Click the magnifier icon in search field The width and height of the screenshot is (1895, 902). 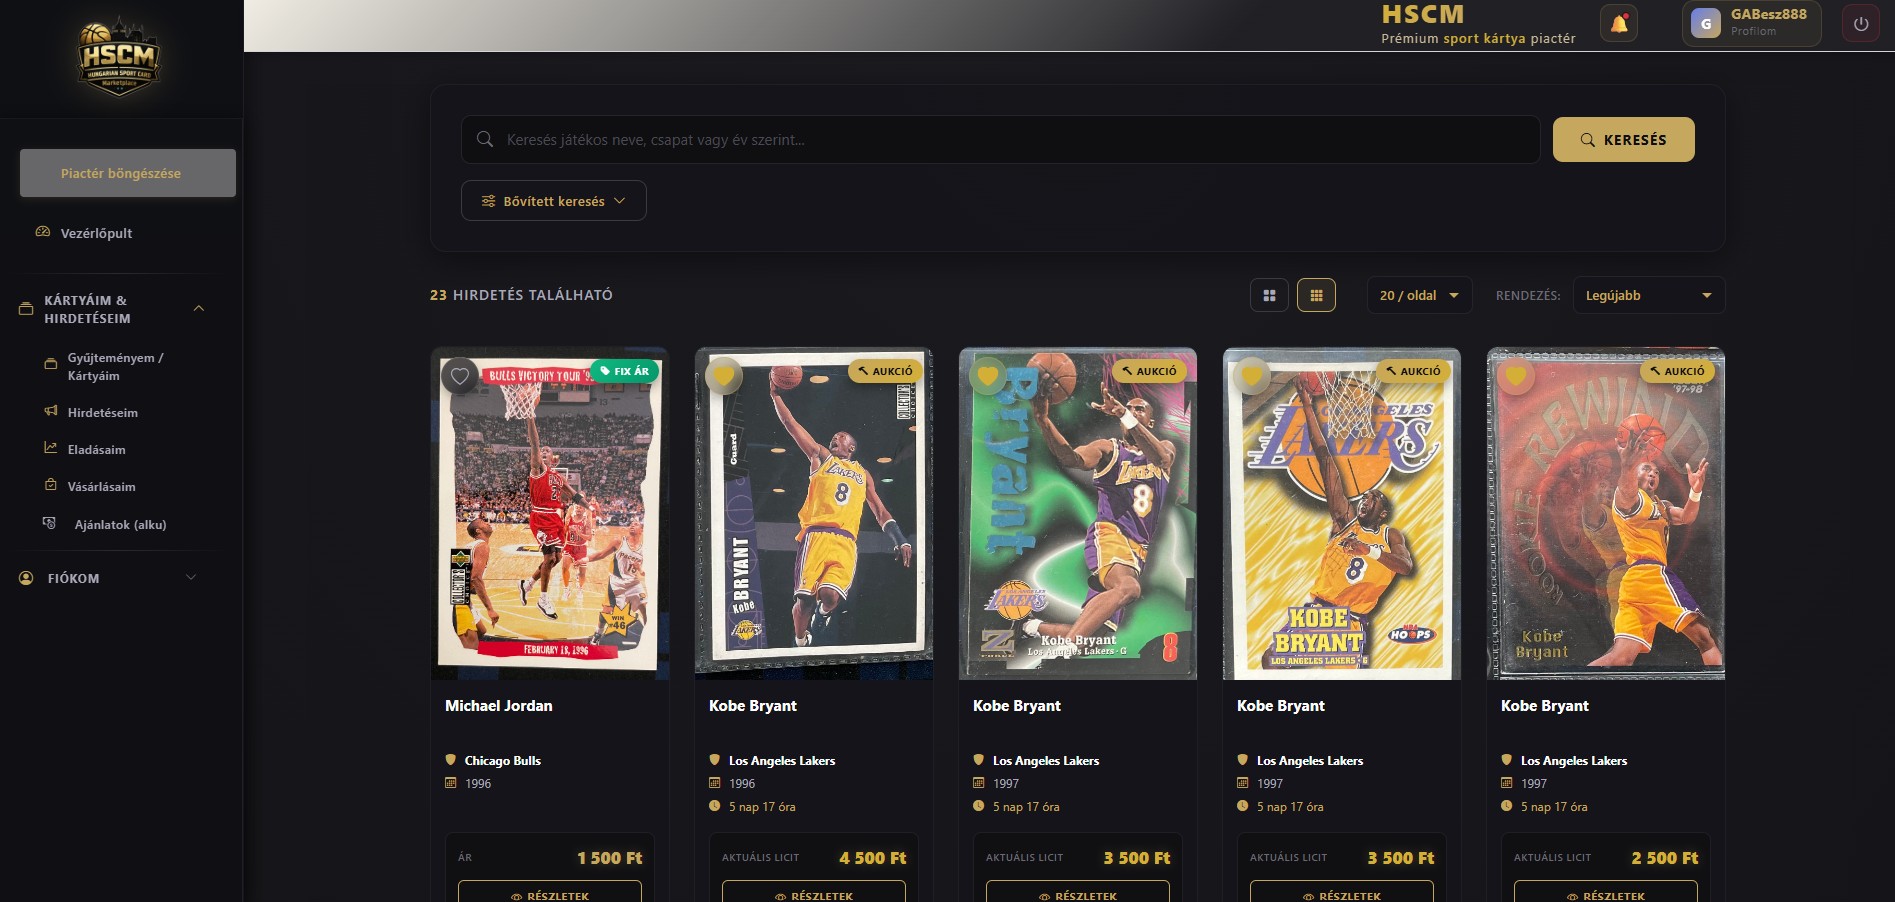(485, 139)
